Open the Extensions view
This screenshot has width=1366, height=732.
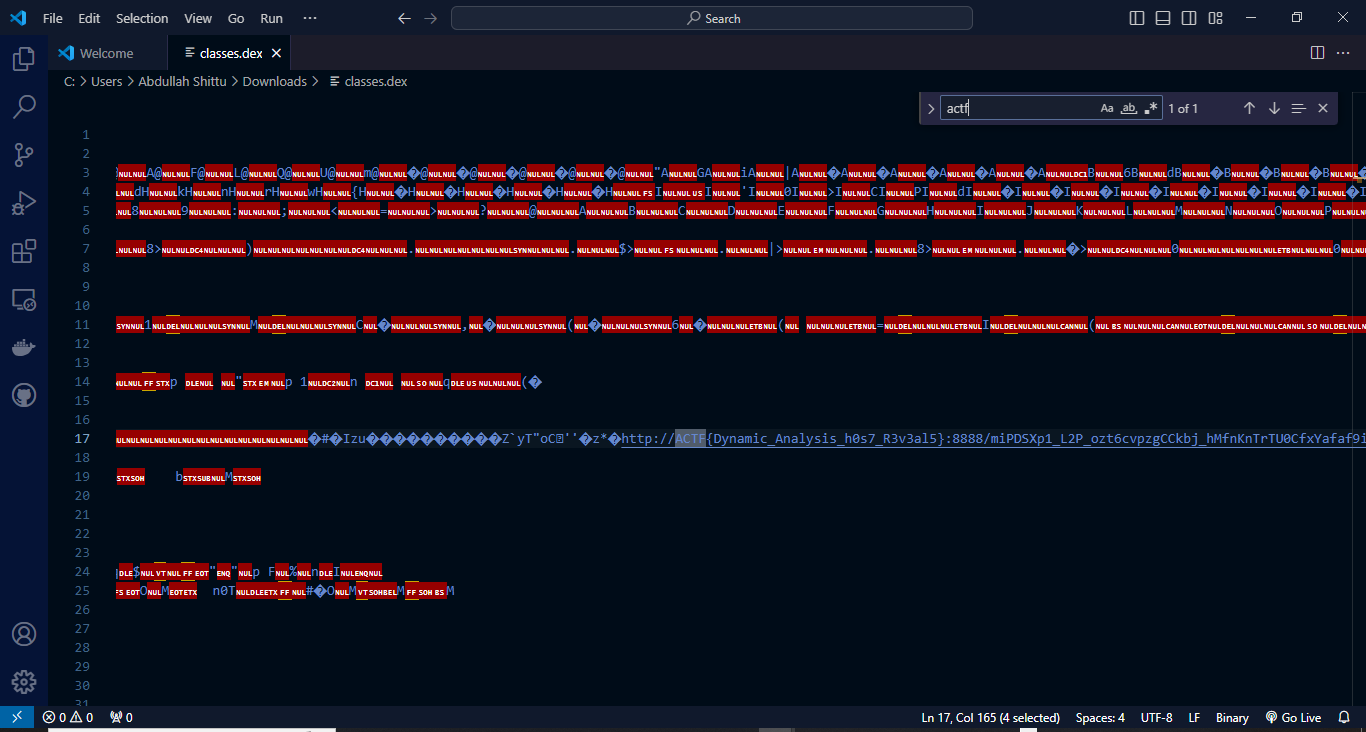pos(24,252)
